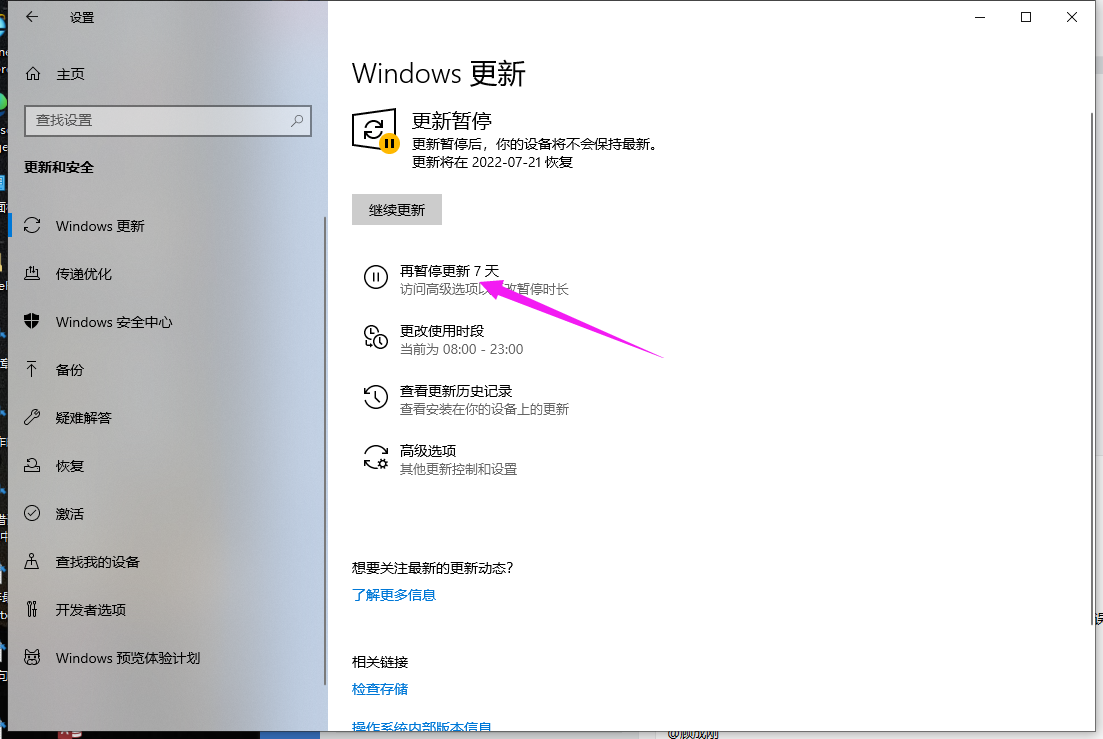Image resolution: width=1103 pixels, height=739 pixels.
Task: Open the 备份 settings page
Action: point(166,369)
